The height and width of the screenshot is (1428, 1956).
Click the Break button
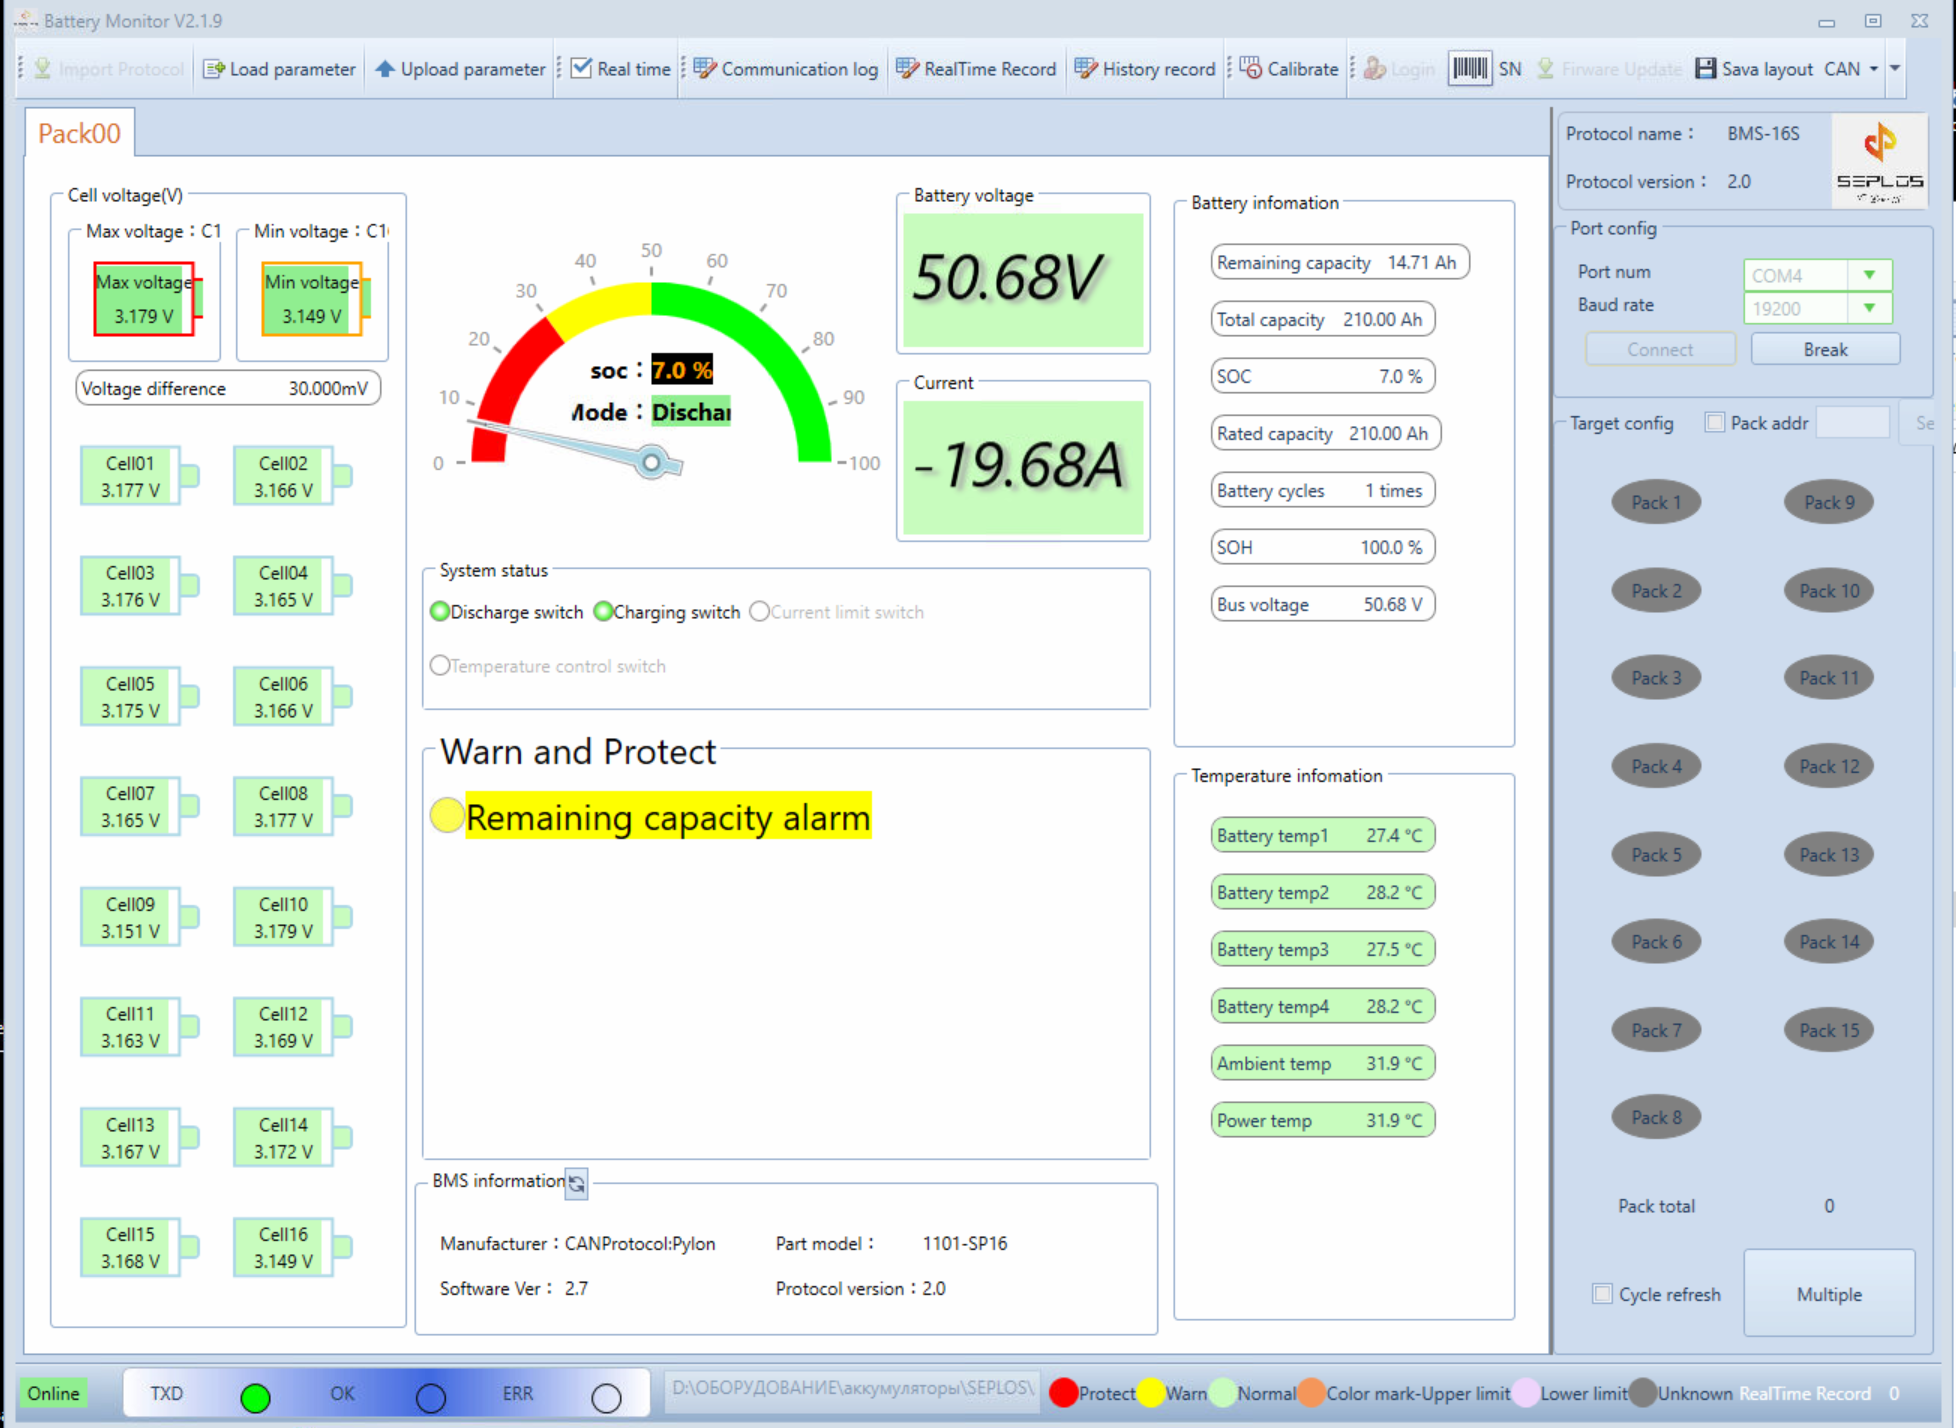(x=1825, y=349)
